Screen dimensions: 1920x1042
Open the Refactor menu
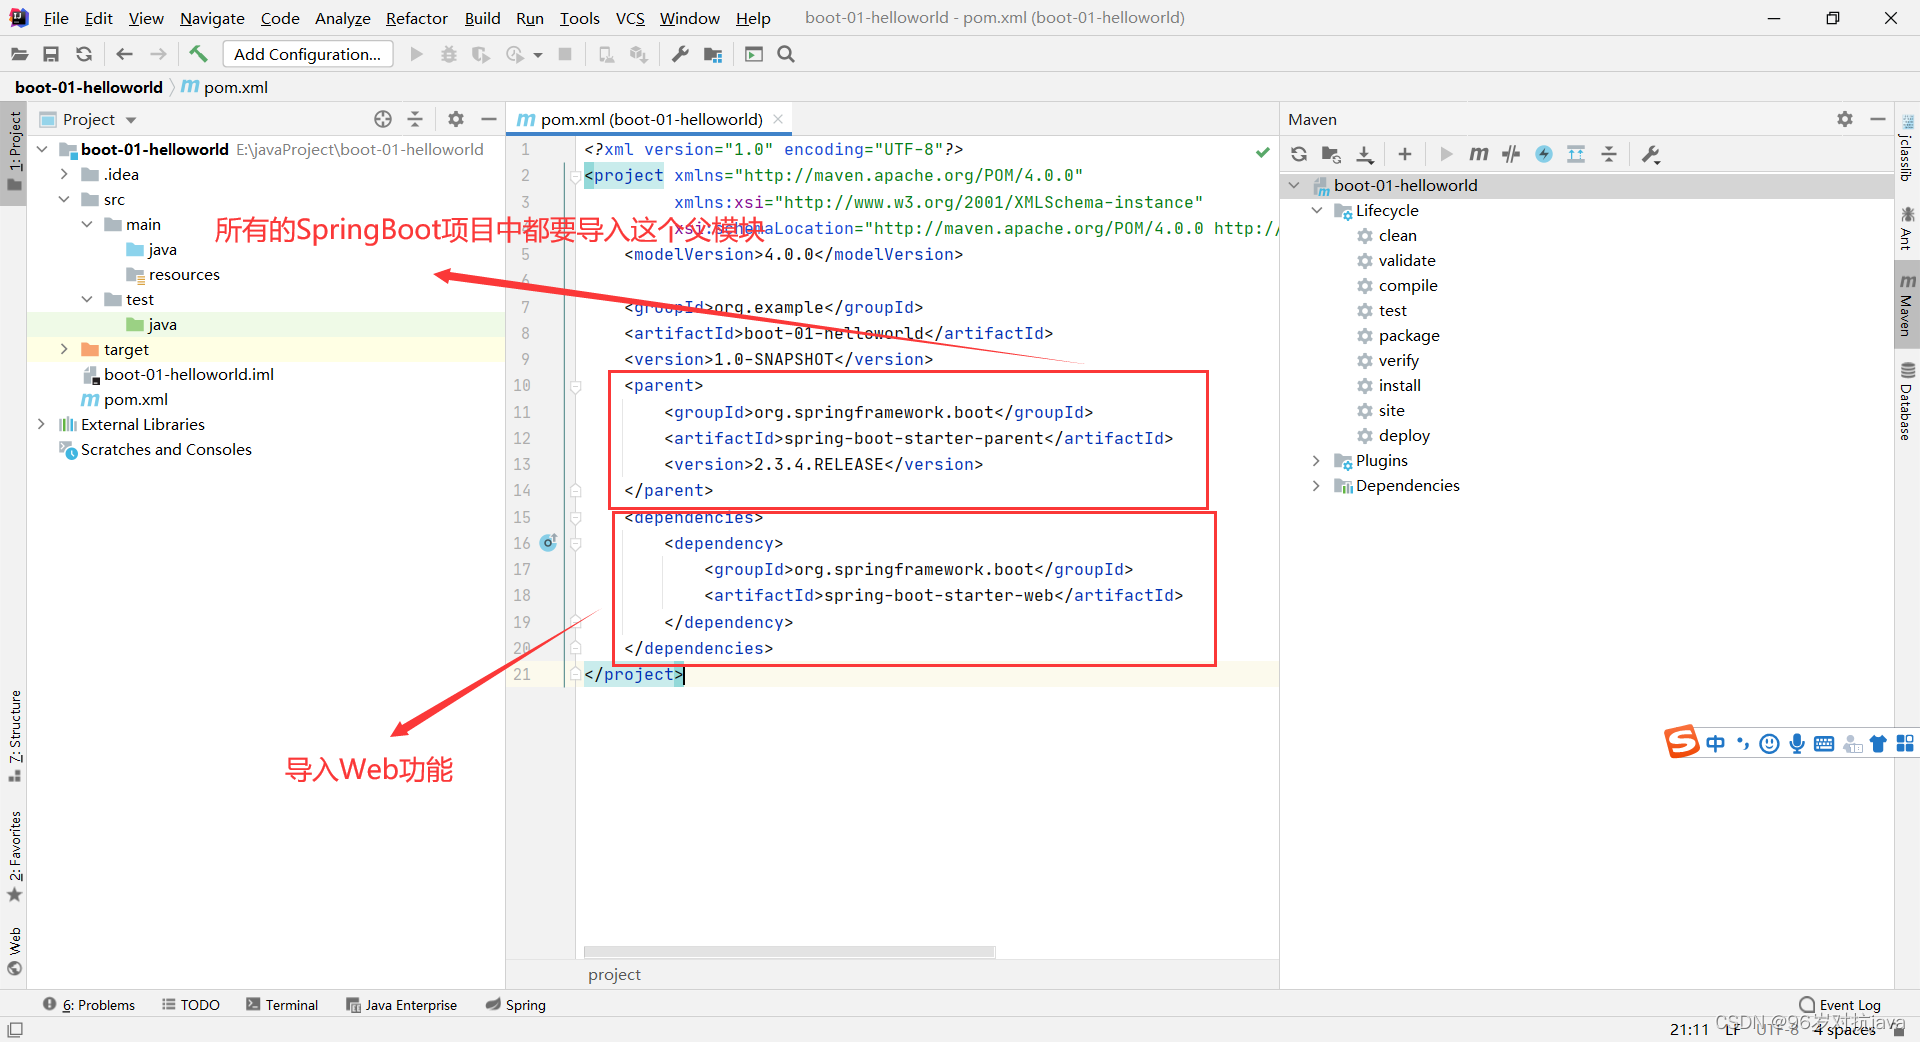pos(417,18)
